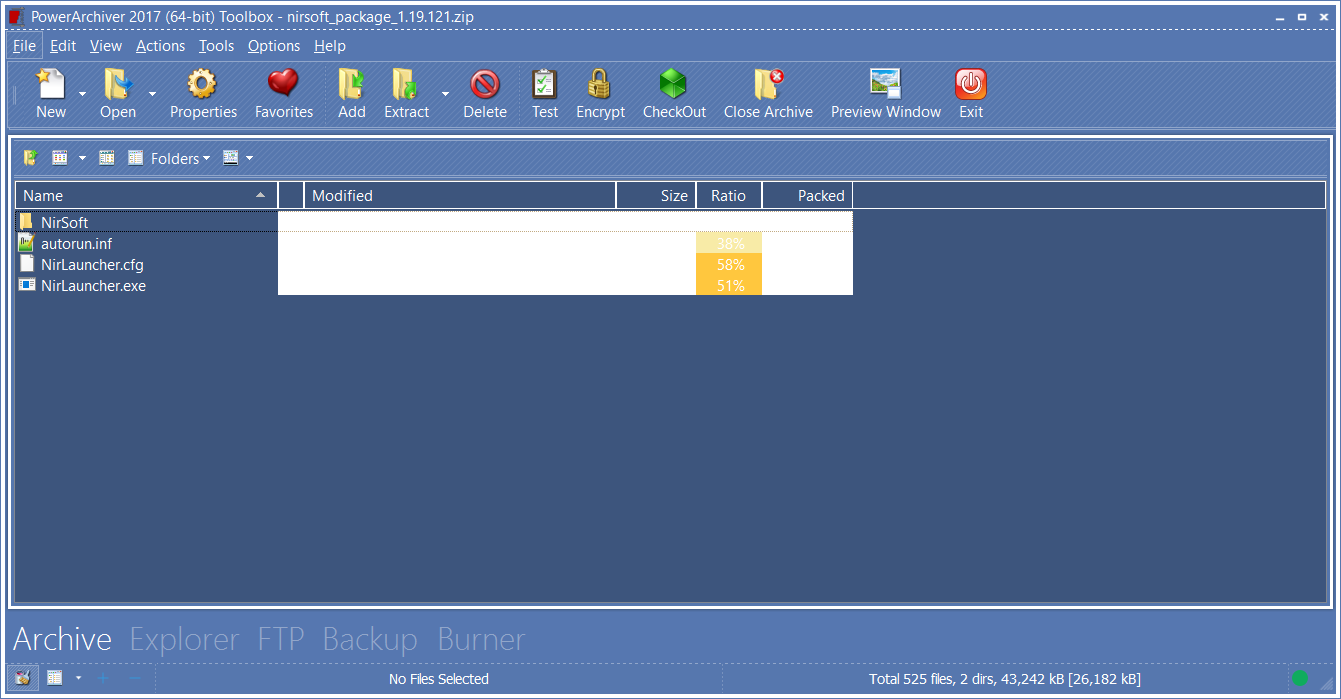Viewport: 1341px width, 699px height.
Task: Maximize the PowerArchiver window
Action: pyautogui.click(x=1302, y=17)
